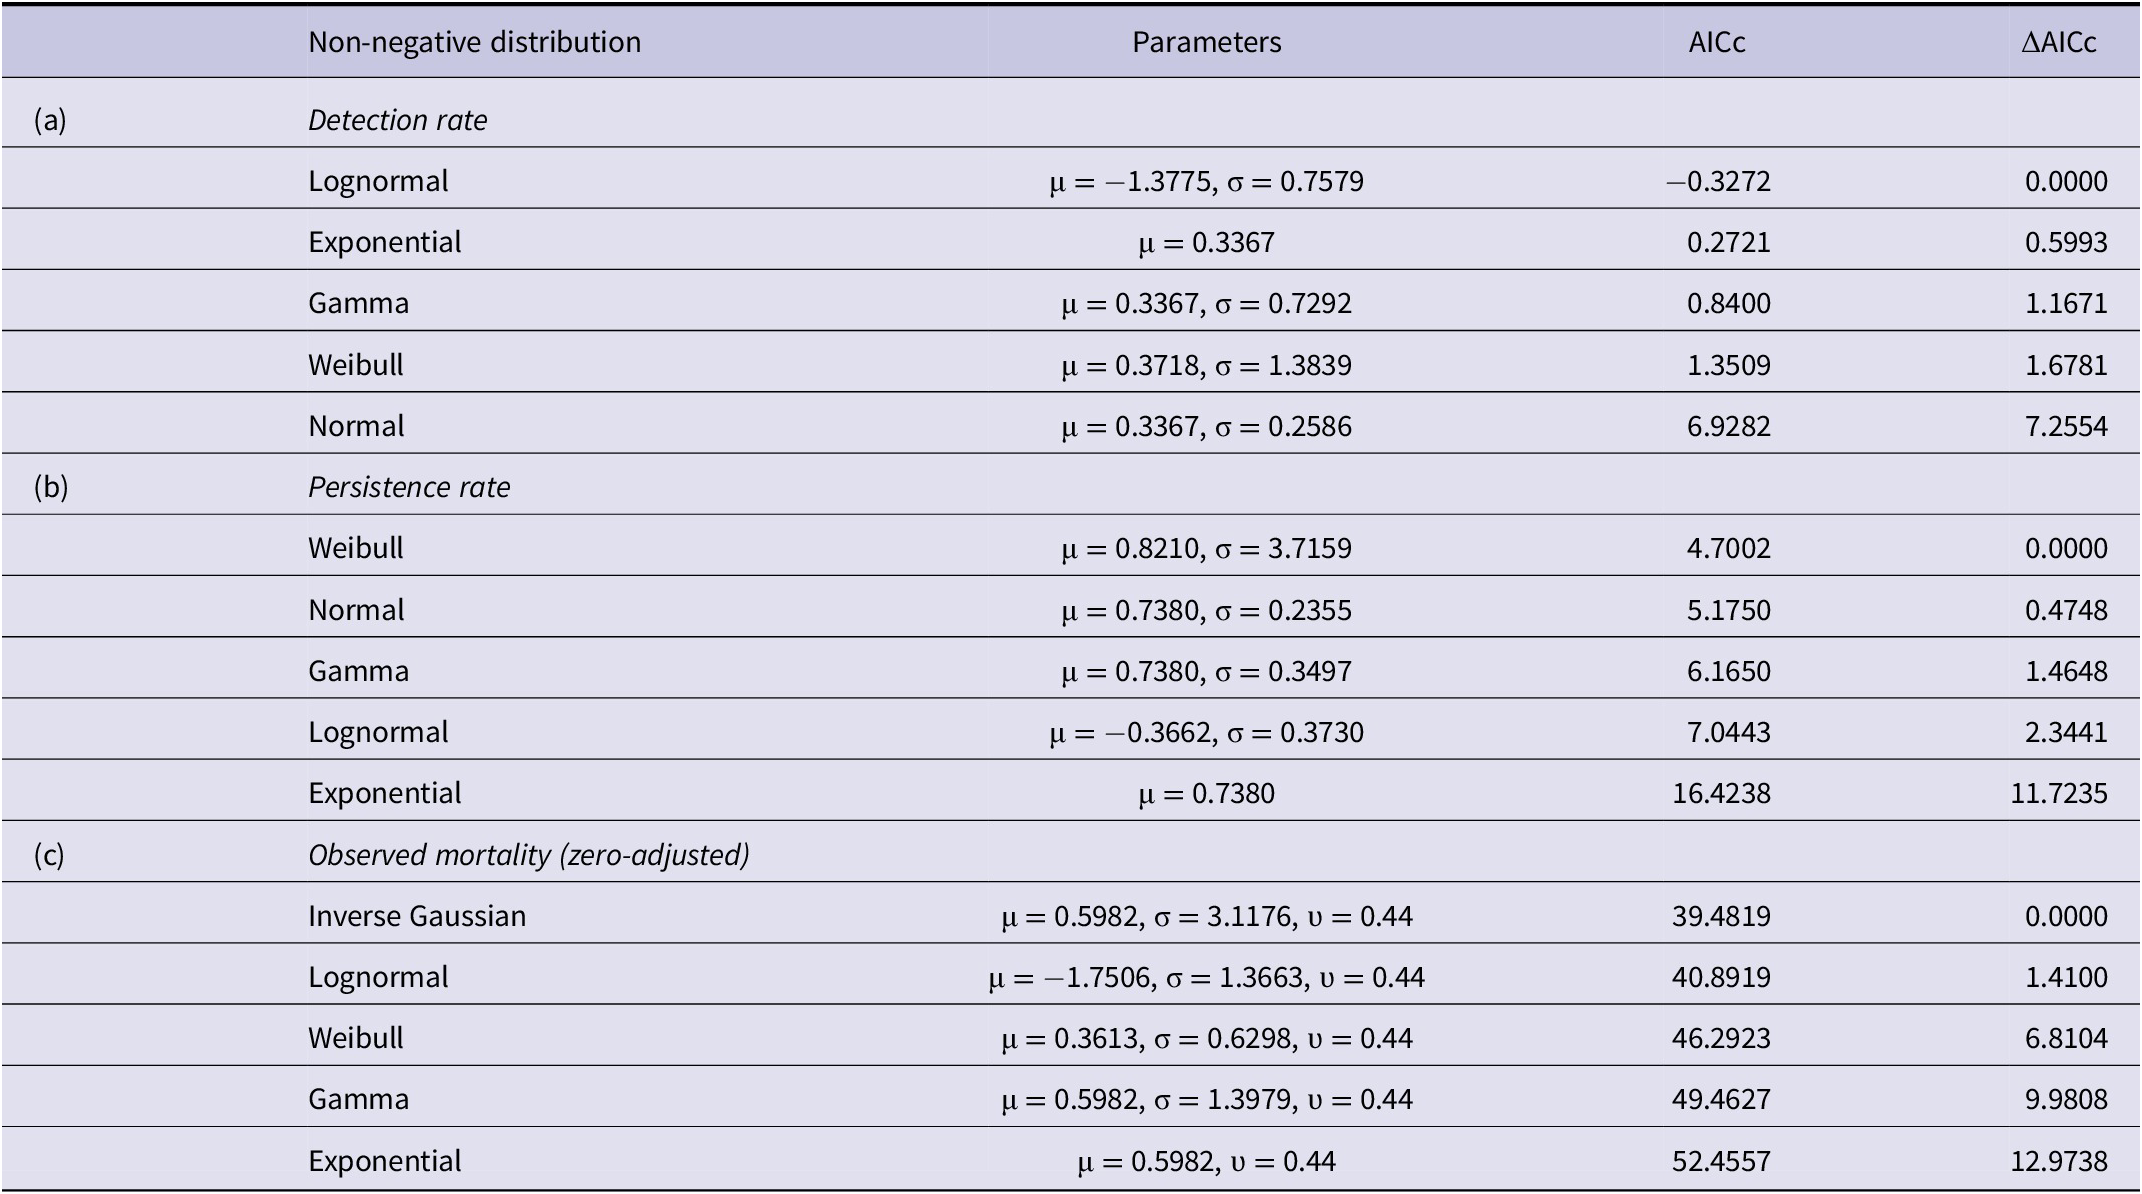Select the section label (a)

[50, 120]
